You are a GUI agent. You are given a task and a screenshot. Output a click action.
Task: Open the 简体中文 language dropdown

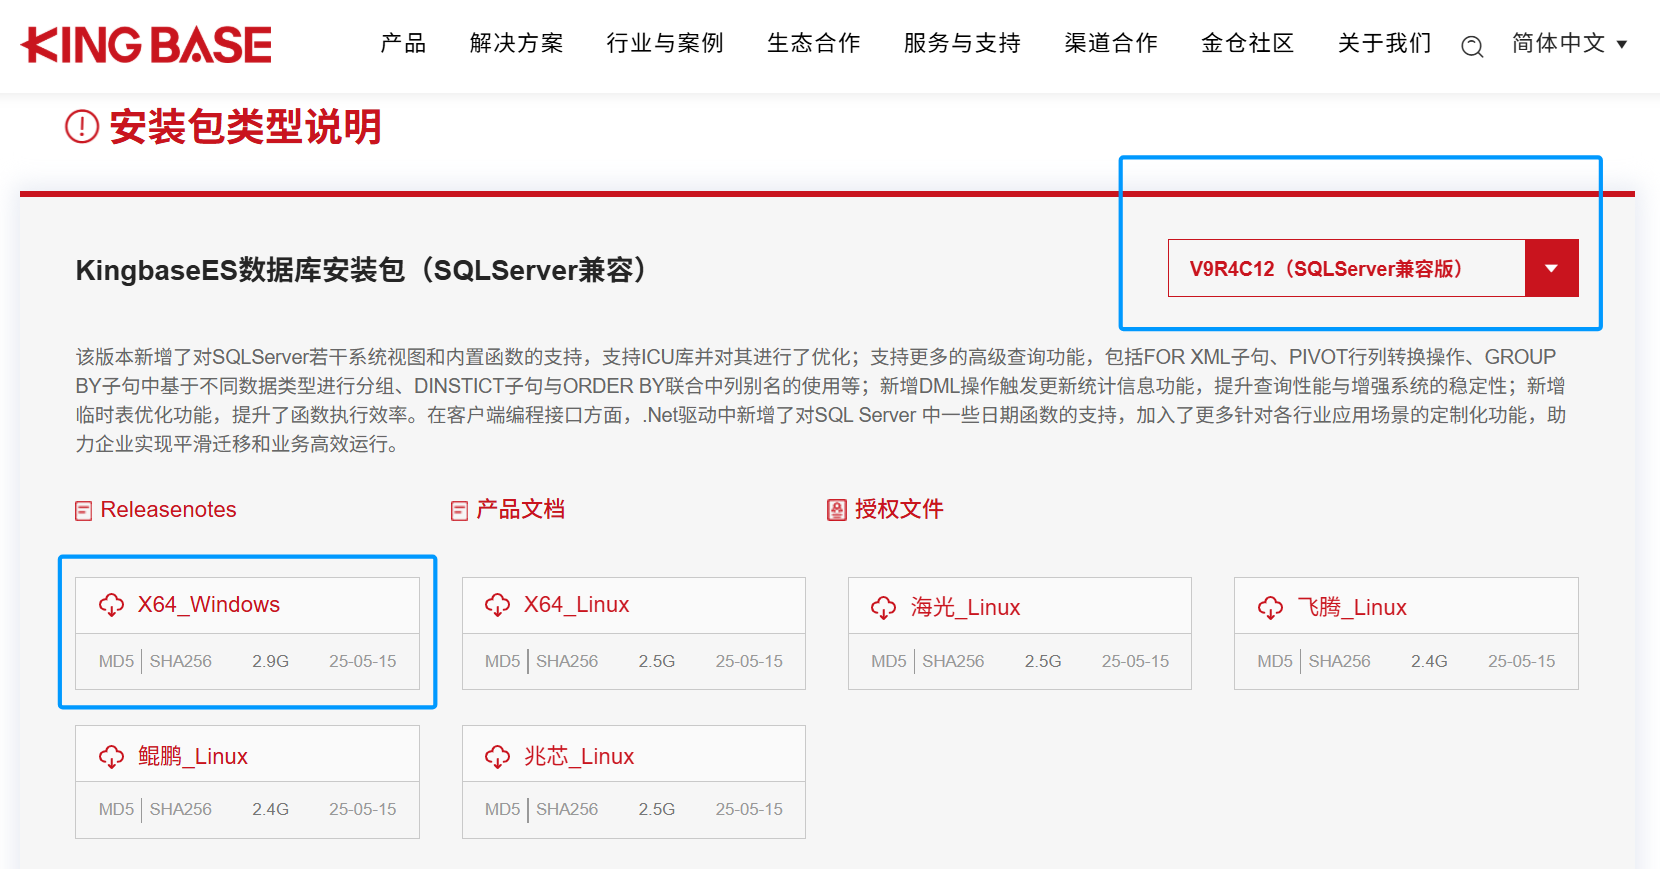tap(1569, 44)
